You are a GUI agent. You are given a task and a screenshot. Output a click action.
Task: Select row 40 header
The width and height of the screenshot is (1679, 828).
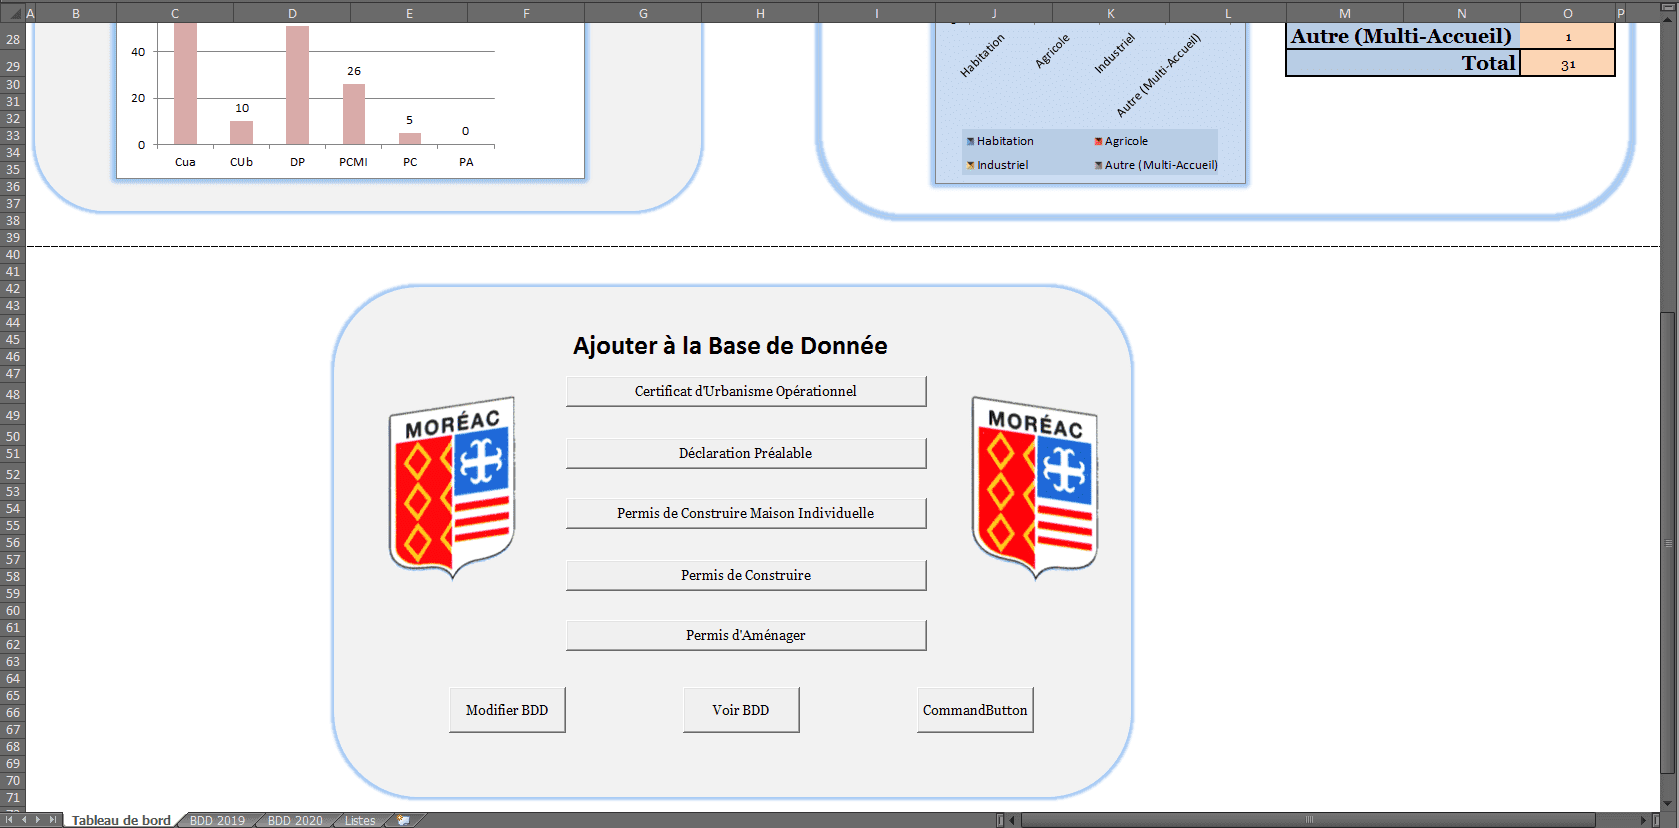coord(12,255)
